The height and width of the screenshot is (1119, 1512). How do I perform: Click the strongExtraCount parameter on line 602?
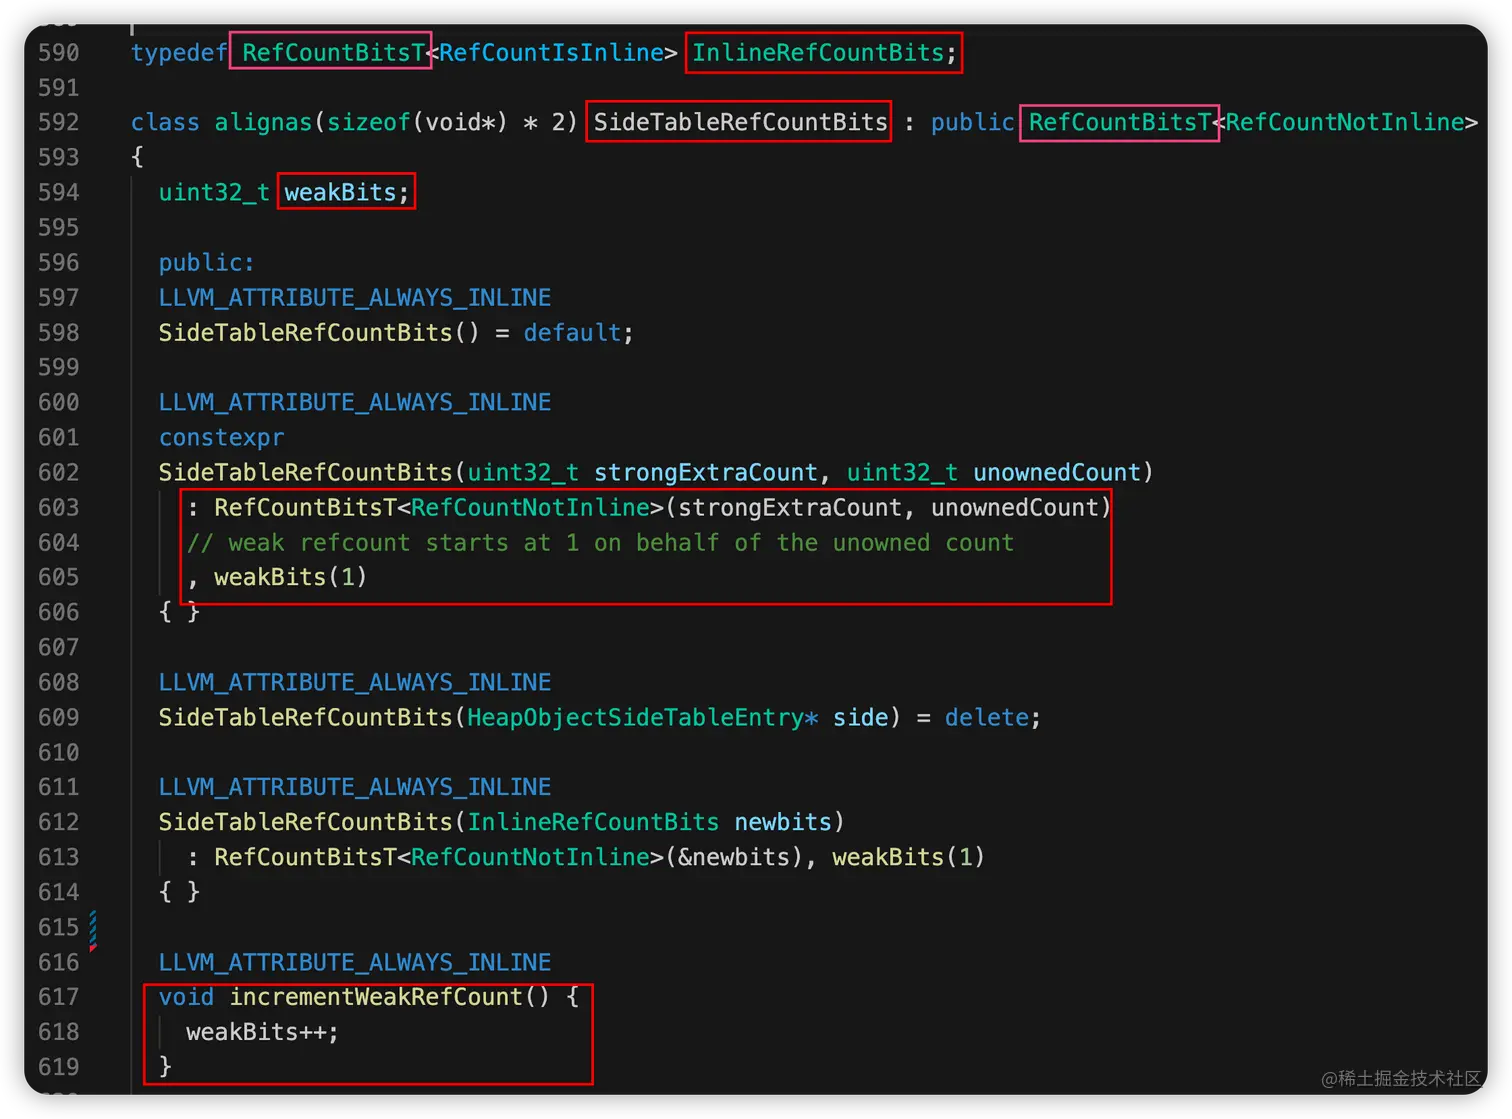click(x=706, y=472)
